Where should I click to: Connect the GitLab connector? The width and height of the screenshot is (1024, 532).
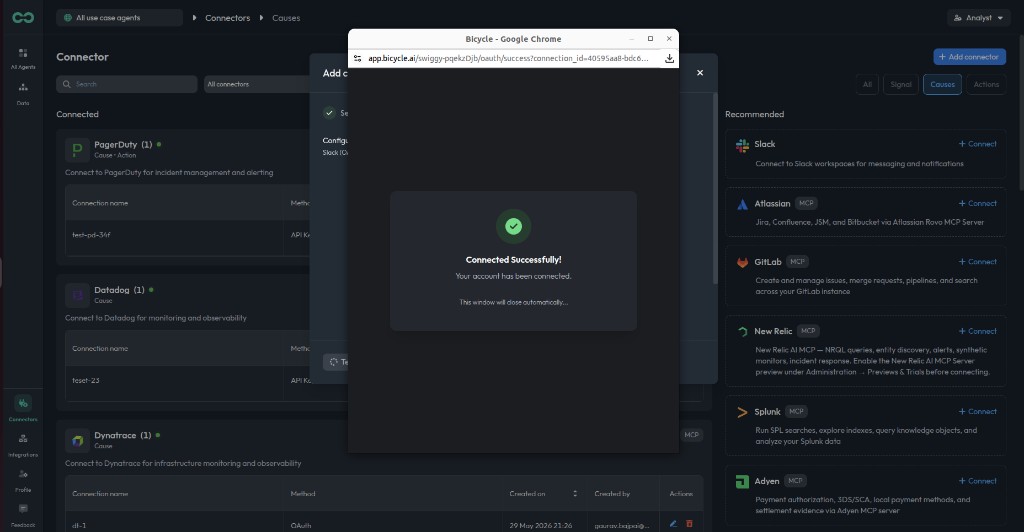pyautogui.click(x=977, y=261)
